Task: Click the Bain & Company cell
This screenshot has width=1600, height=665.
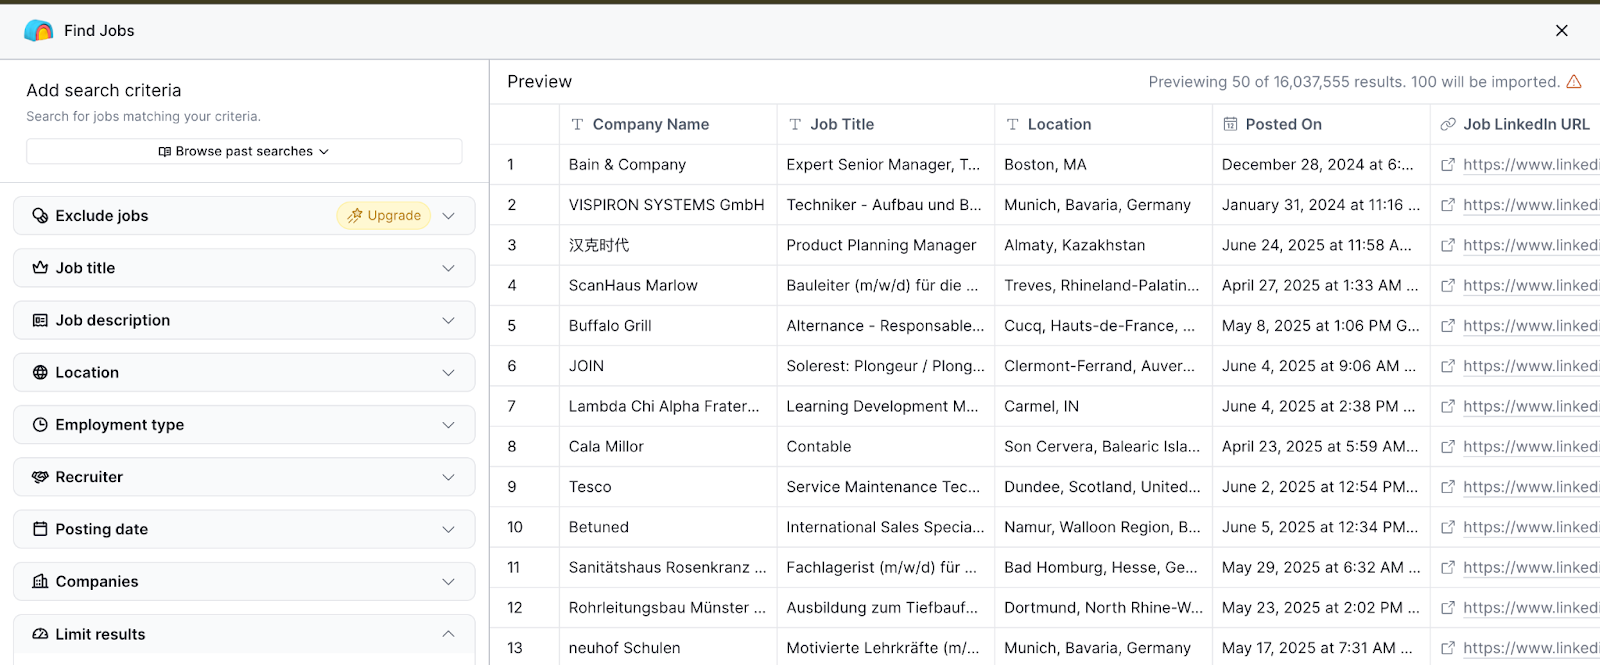Action: 668,165
